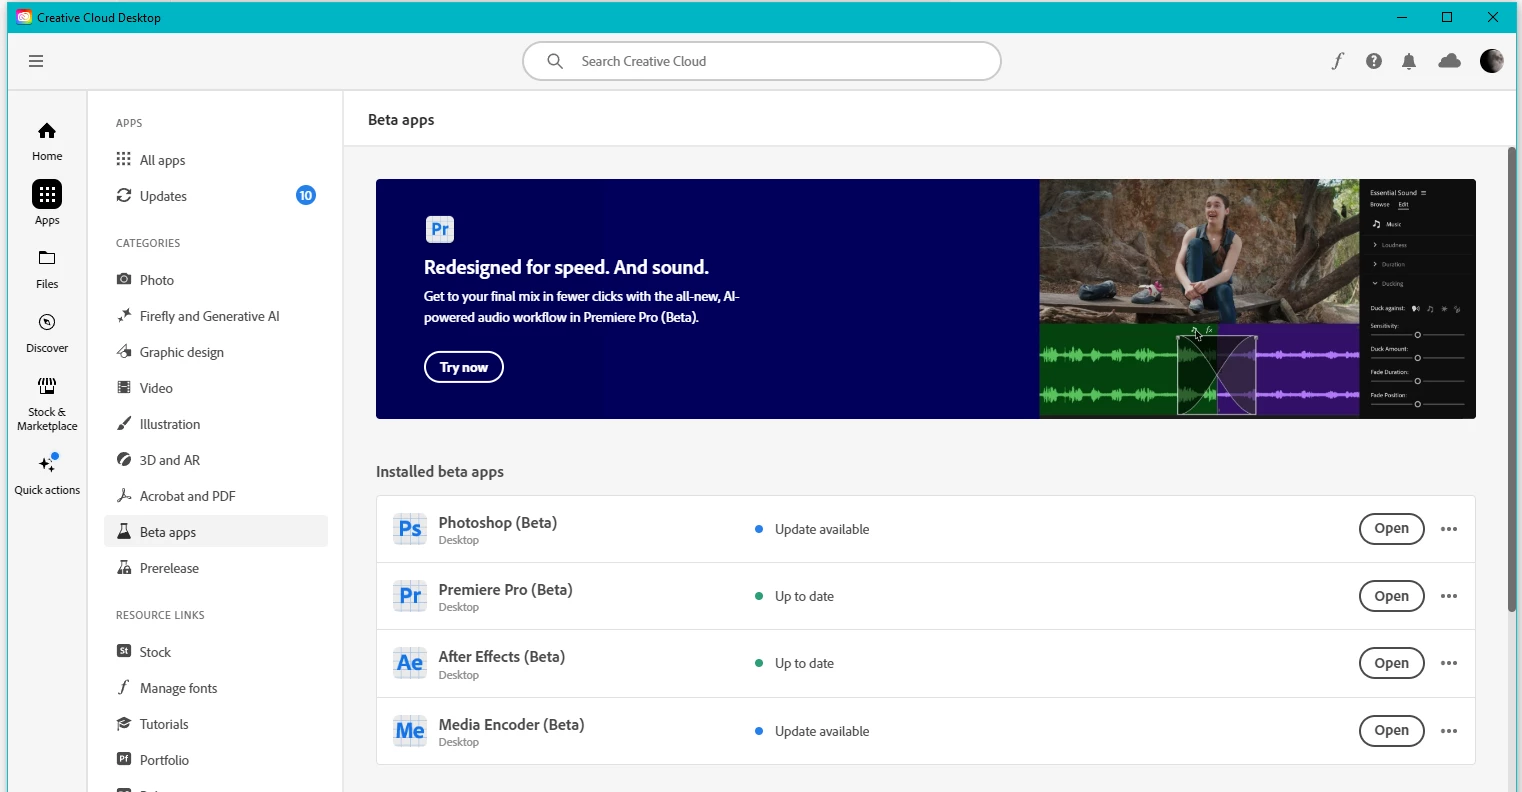Click After Effects (Beta) Up to date status
1522x792 pixels.
[794, 663]
